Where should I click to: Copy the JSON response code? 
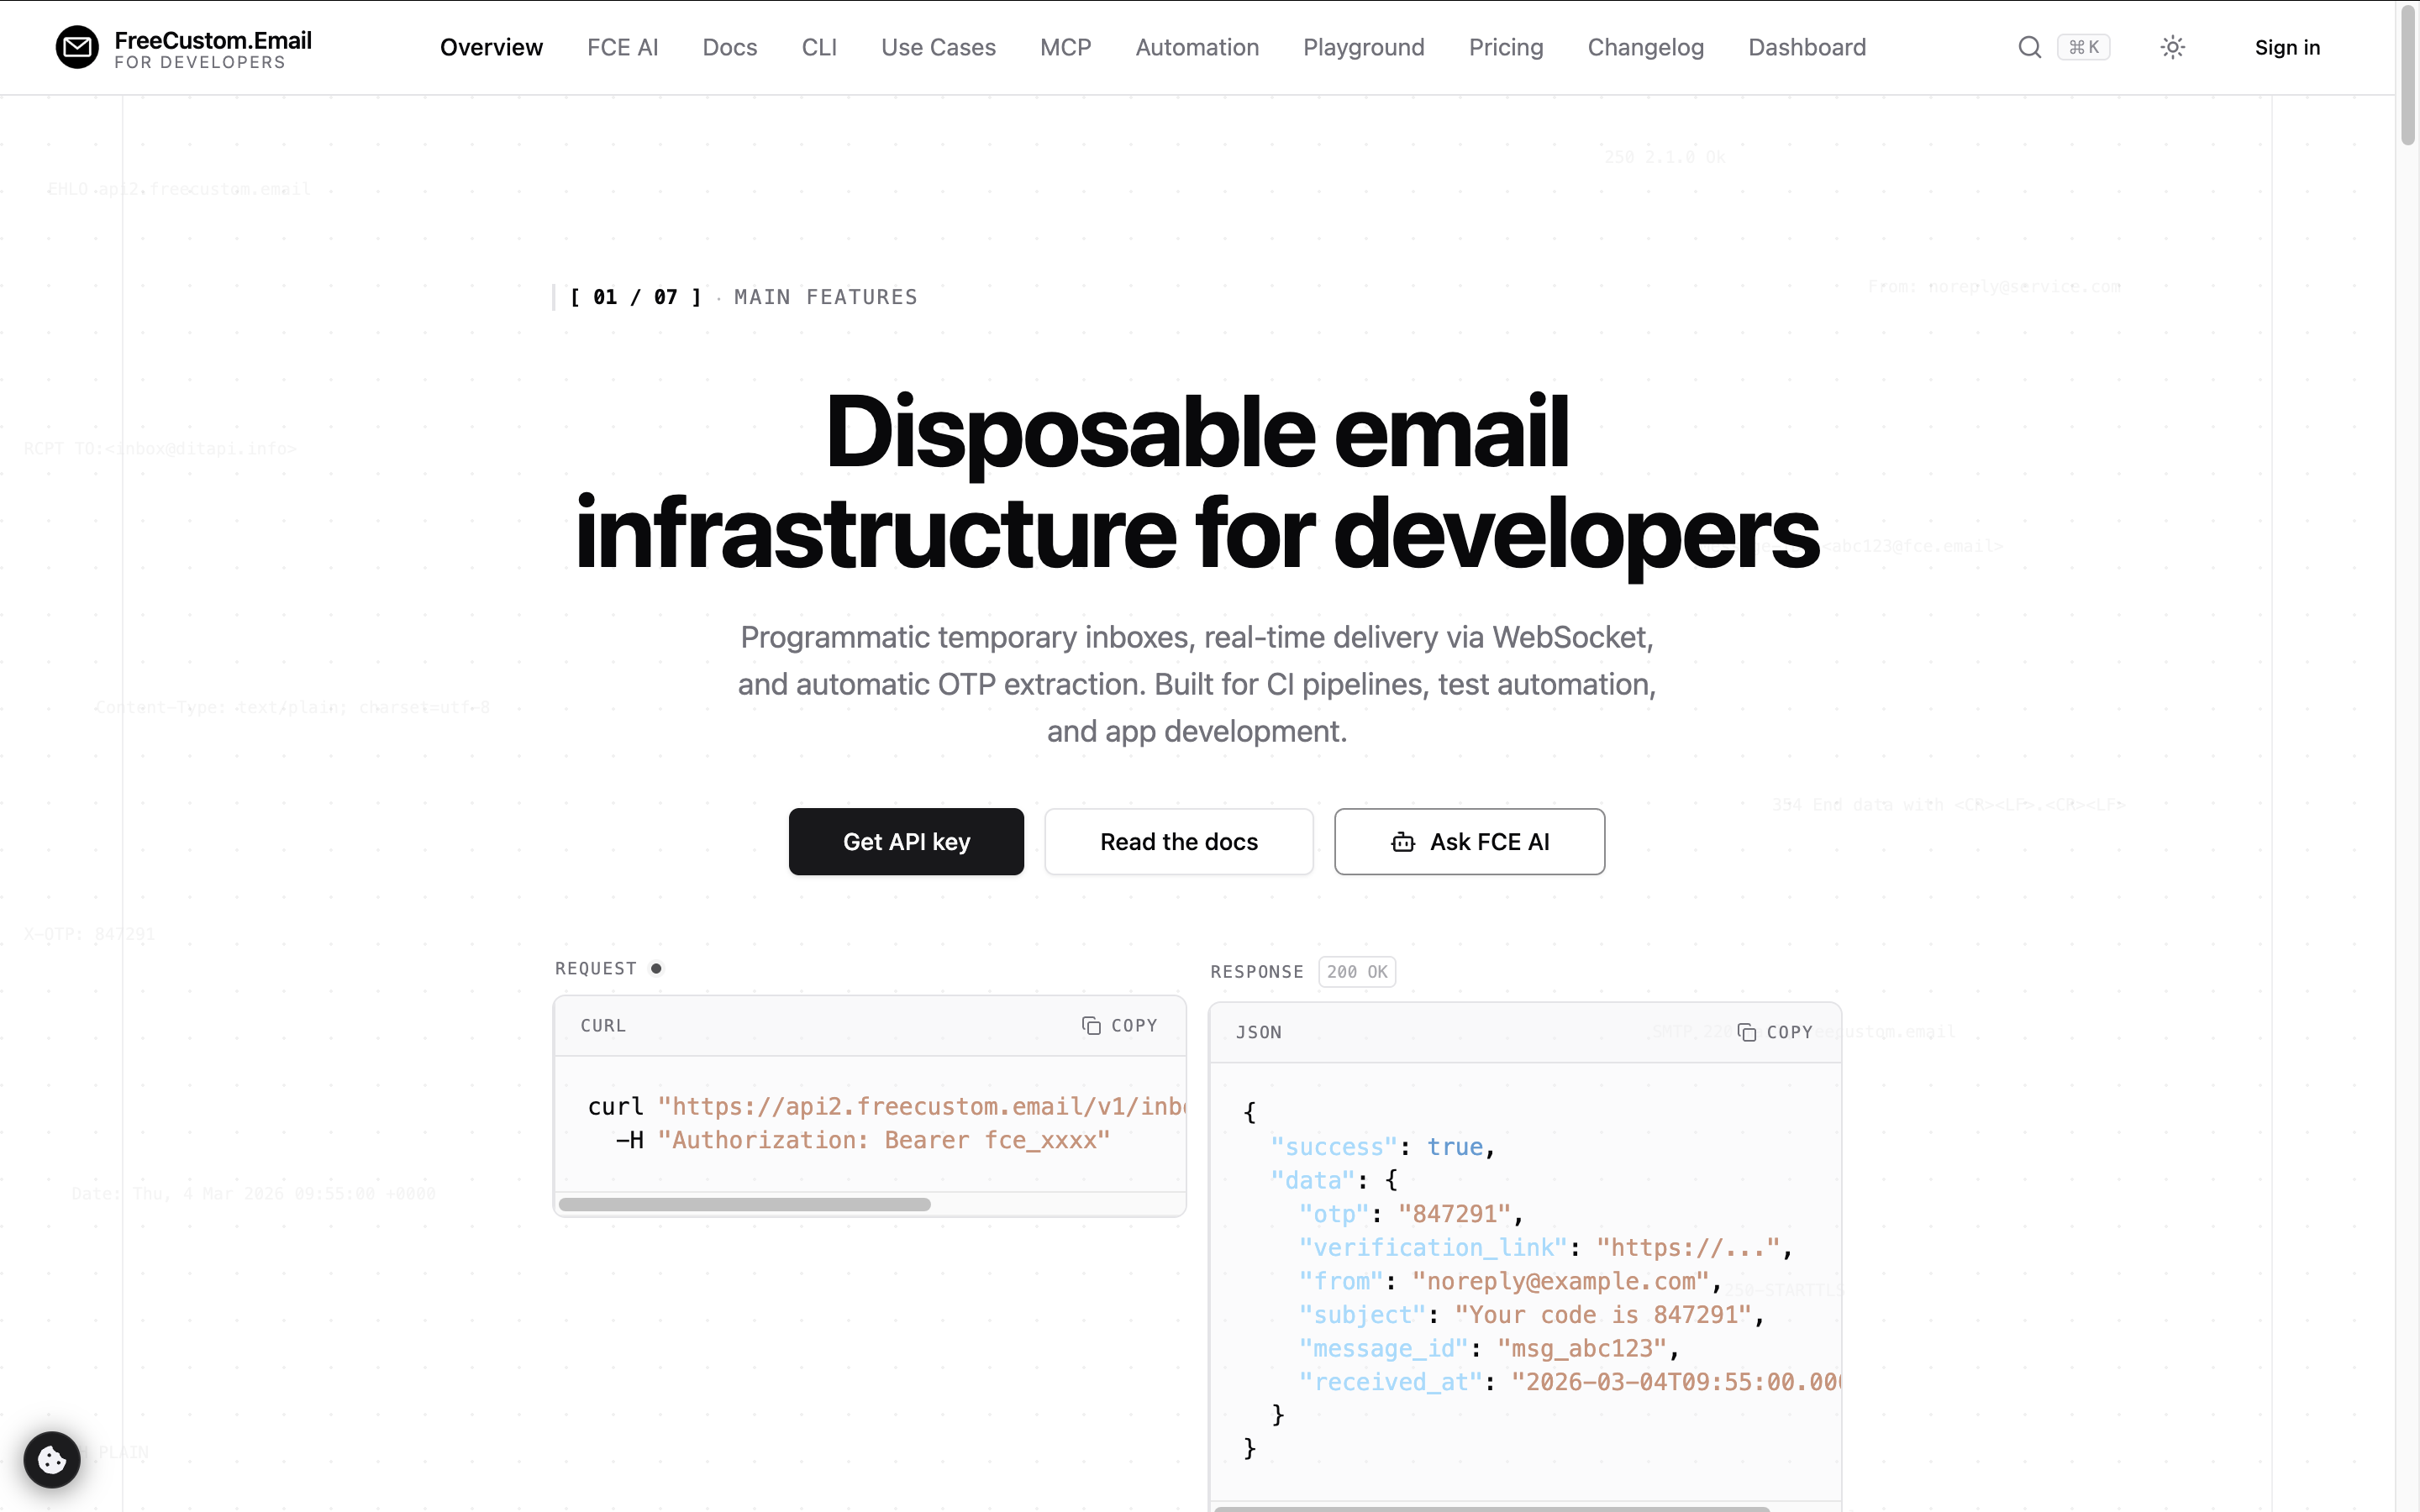pyautogui.click(x=1775, y=1032)
